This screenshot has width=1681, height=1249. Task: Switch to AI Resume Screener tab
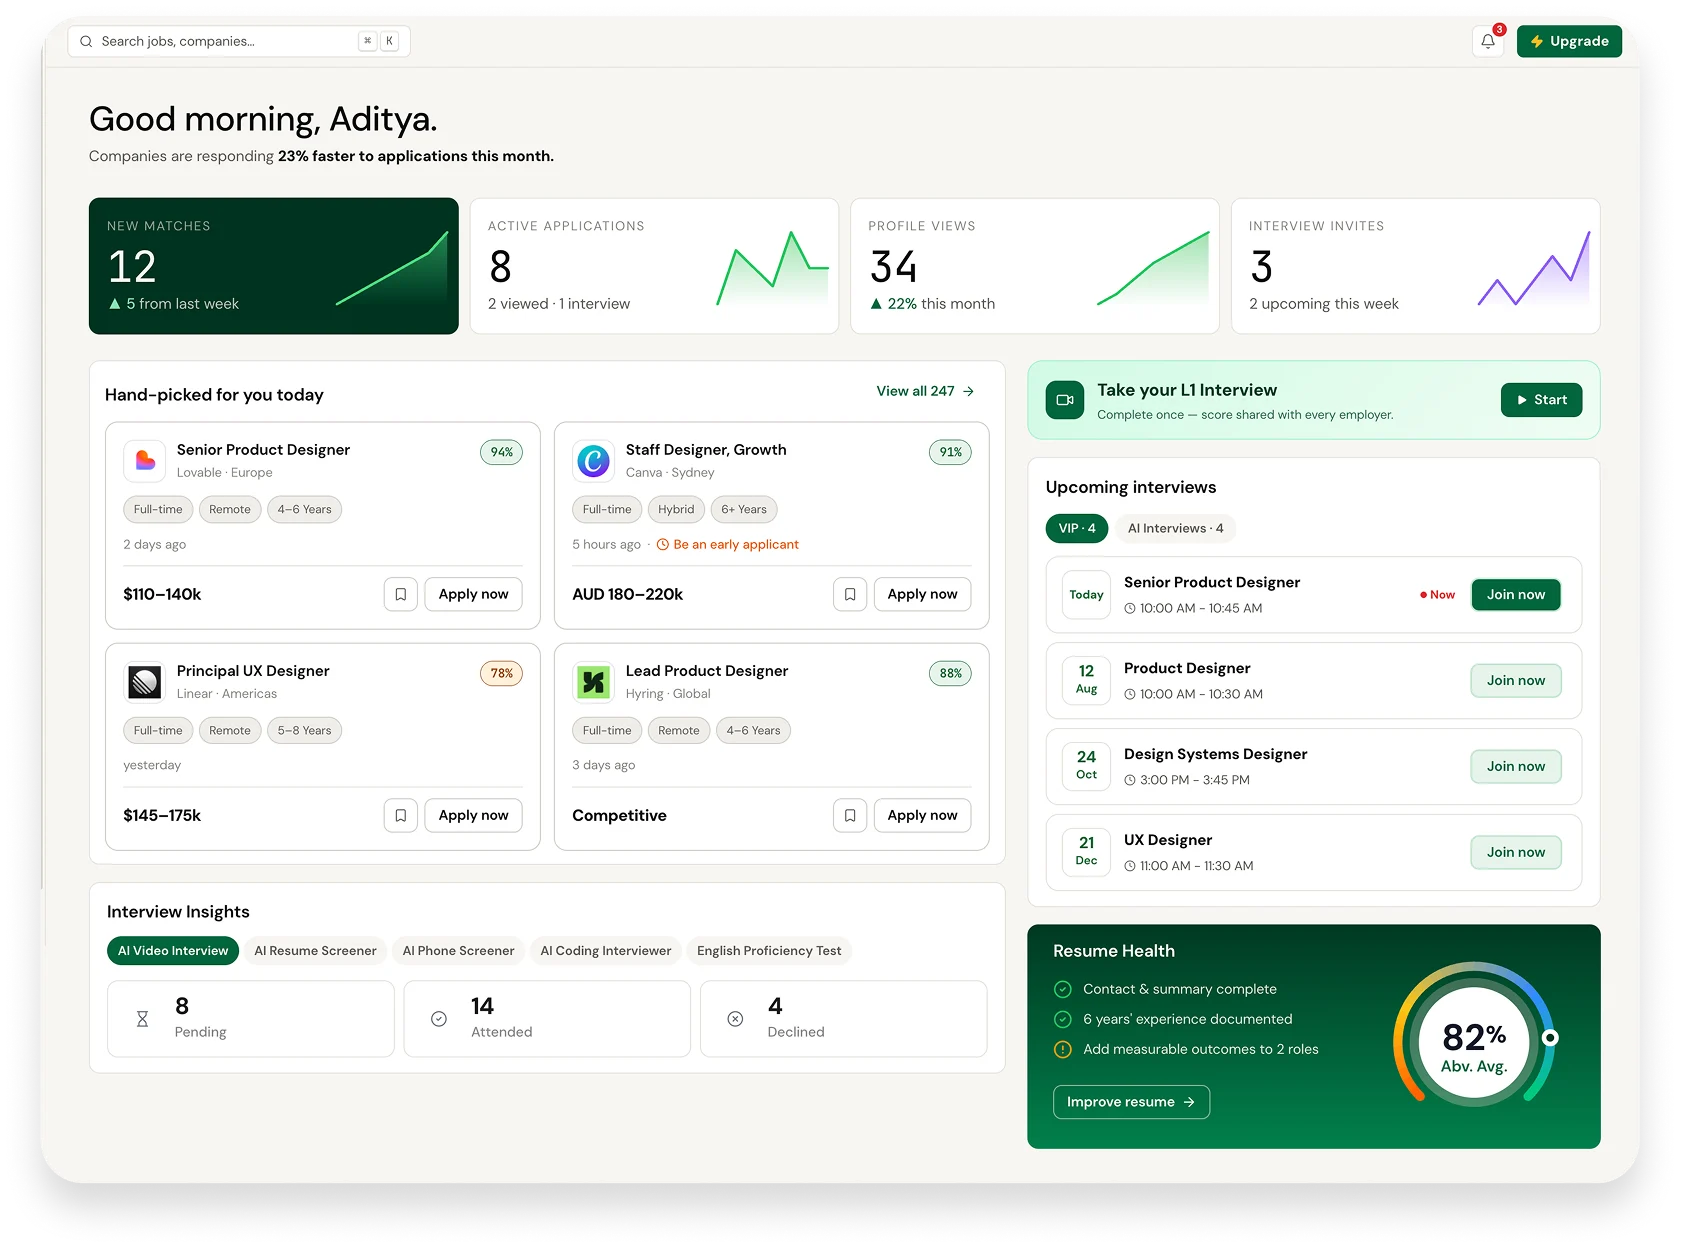tap(315, 950)
